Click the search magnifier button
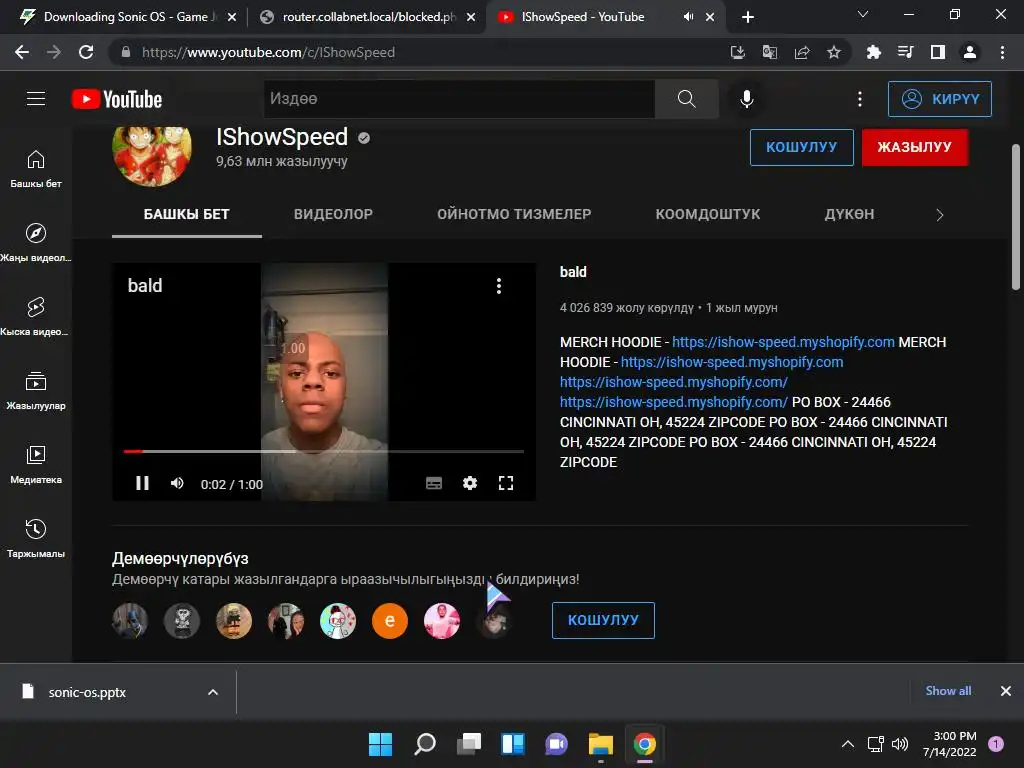Image resolution: width=1024 pixels, height=768 pixels. pyautogui.click(x=686, y=99)
